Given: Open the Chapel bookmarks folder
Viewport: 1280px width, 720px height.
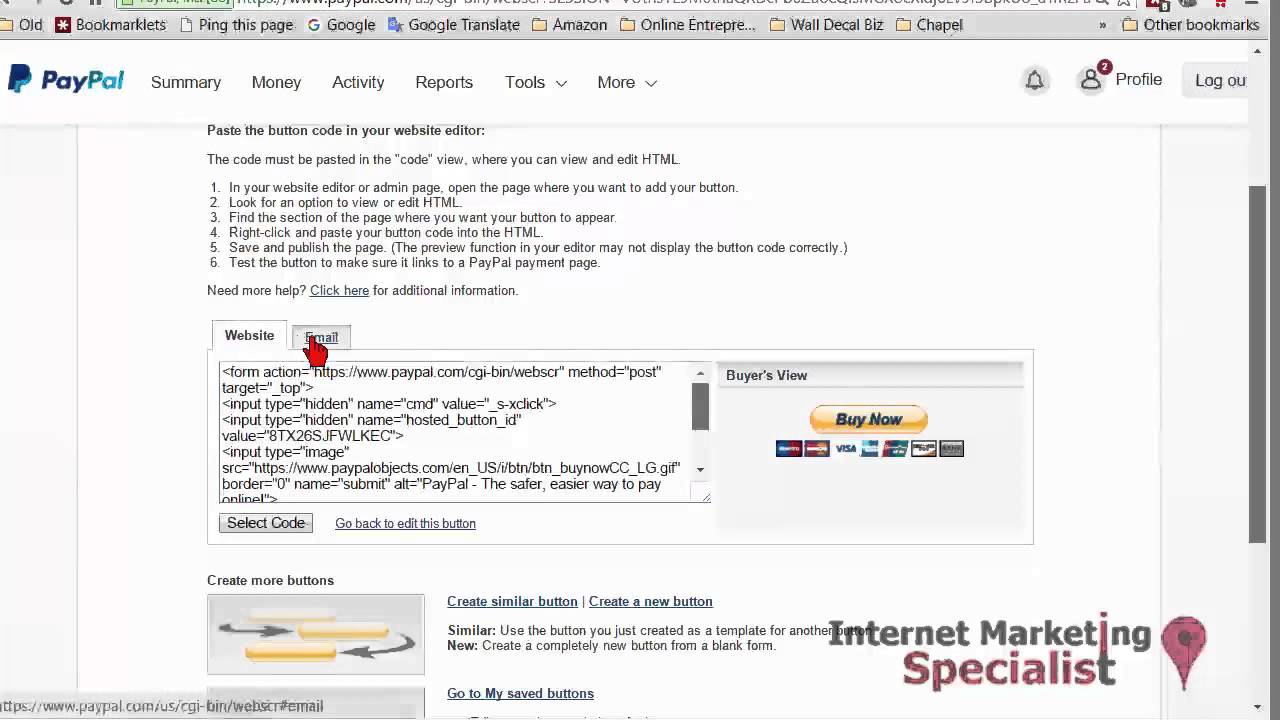Looking at the screenshot, I should point(929,24).
